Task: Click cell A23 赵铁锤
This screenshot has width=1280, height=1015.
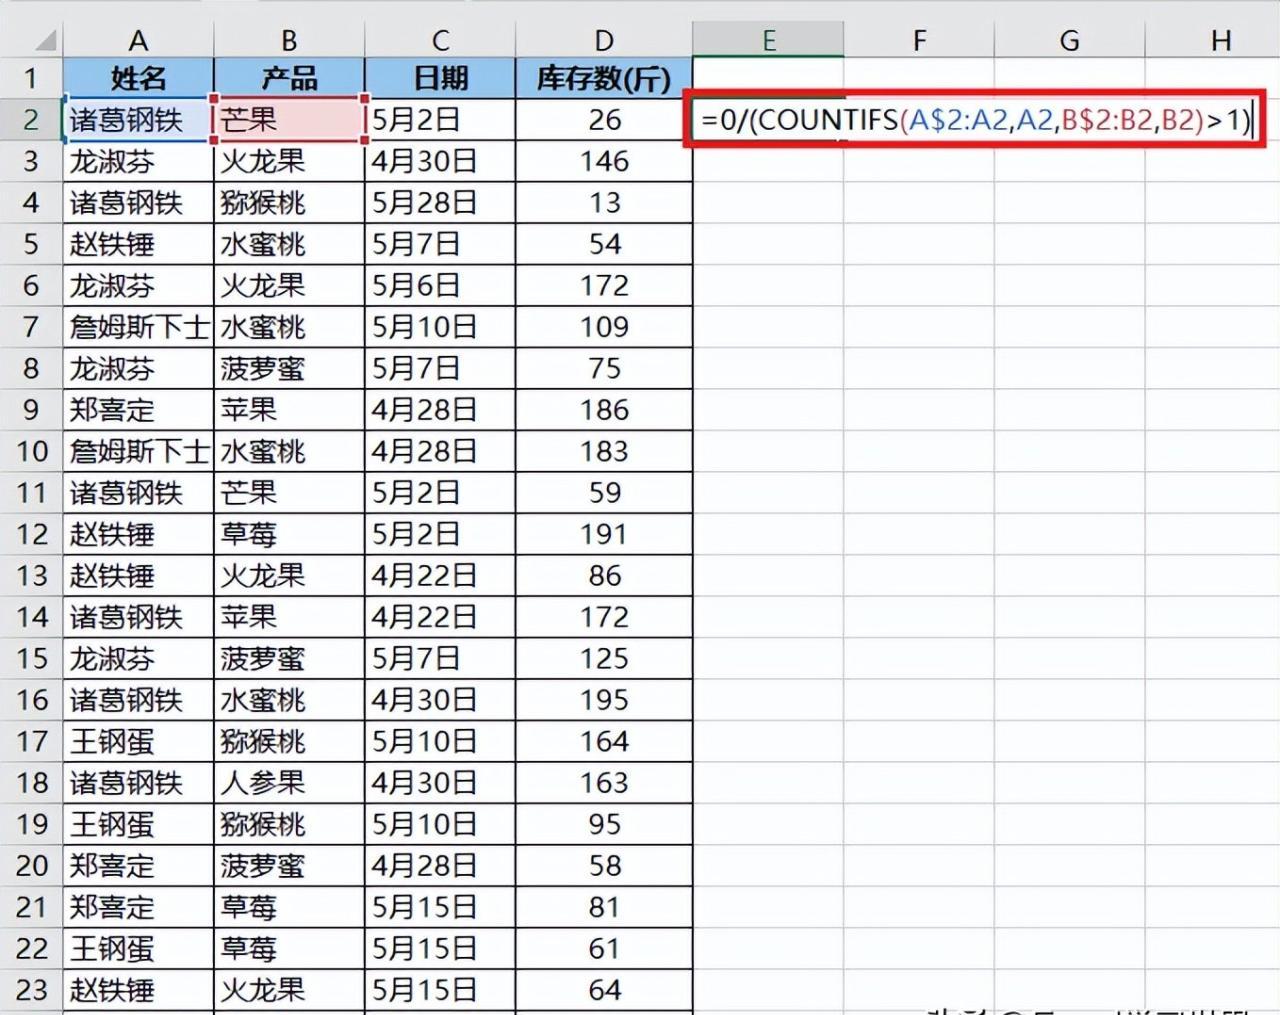Action: pyautogui.click(x=138, y=990)
